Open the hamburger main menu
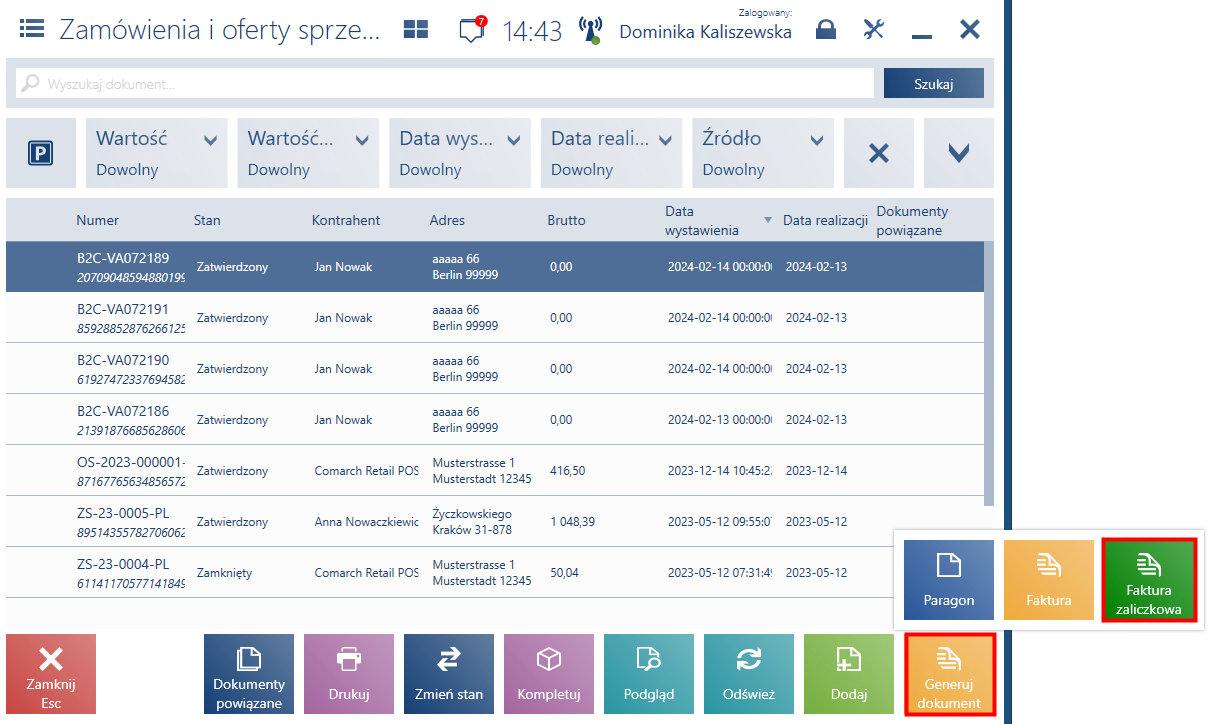 pyautogui.click(x=32, y=29)
